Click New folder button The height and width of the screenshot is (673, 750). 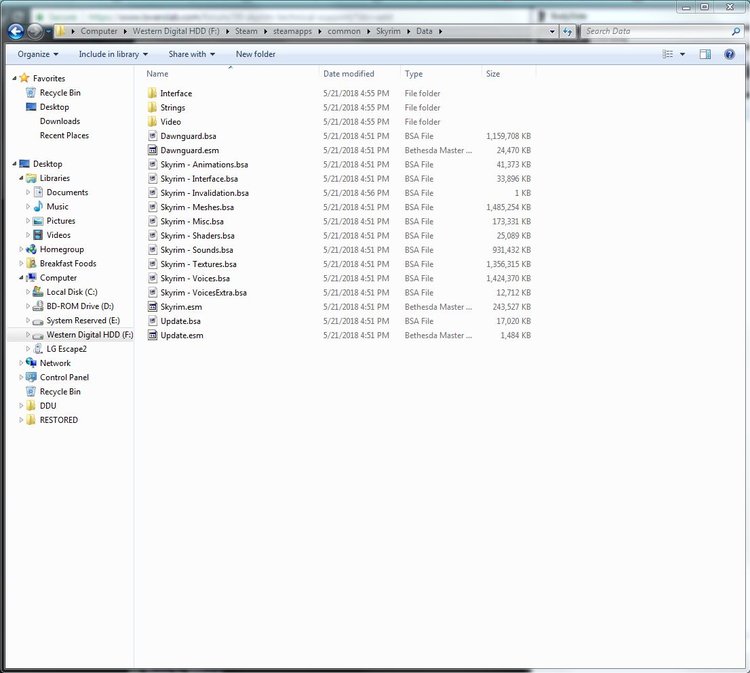tap(255, 54)
